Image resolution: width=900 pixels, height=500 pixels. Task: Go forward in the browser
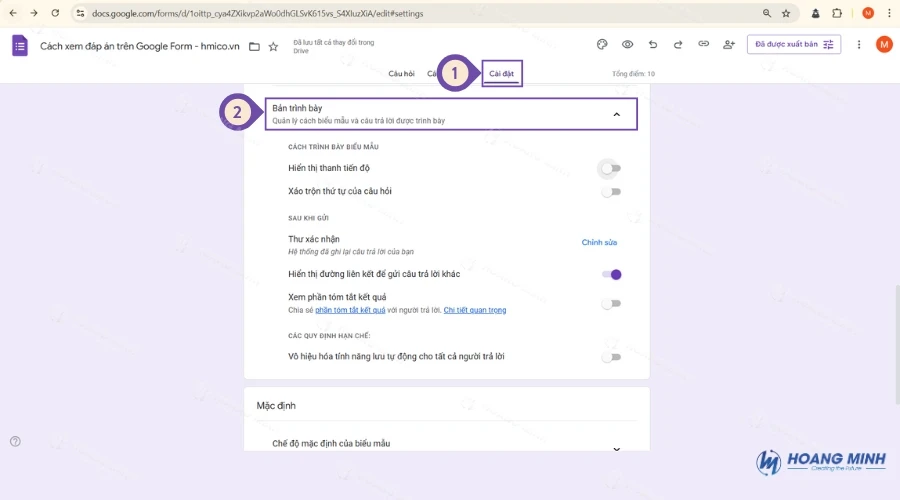[x=34, y=13]
